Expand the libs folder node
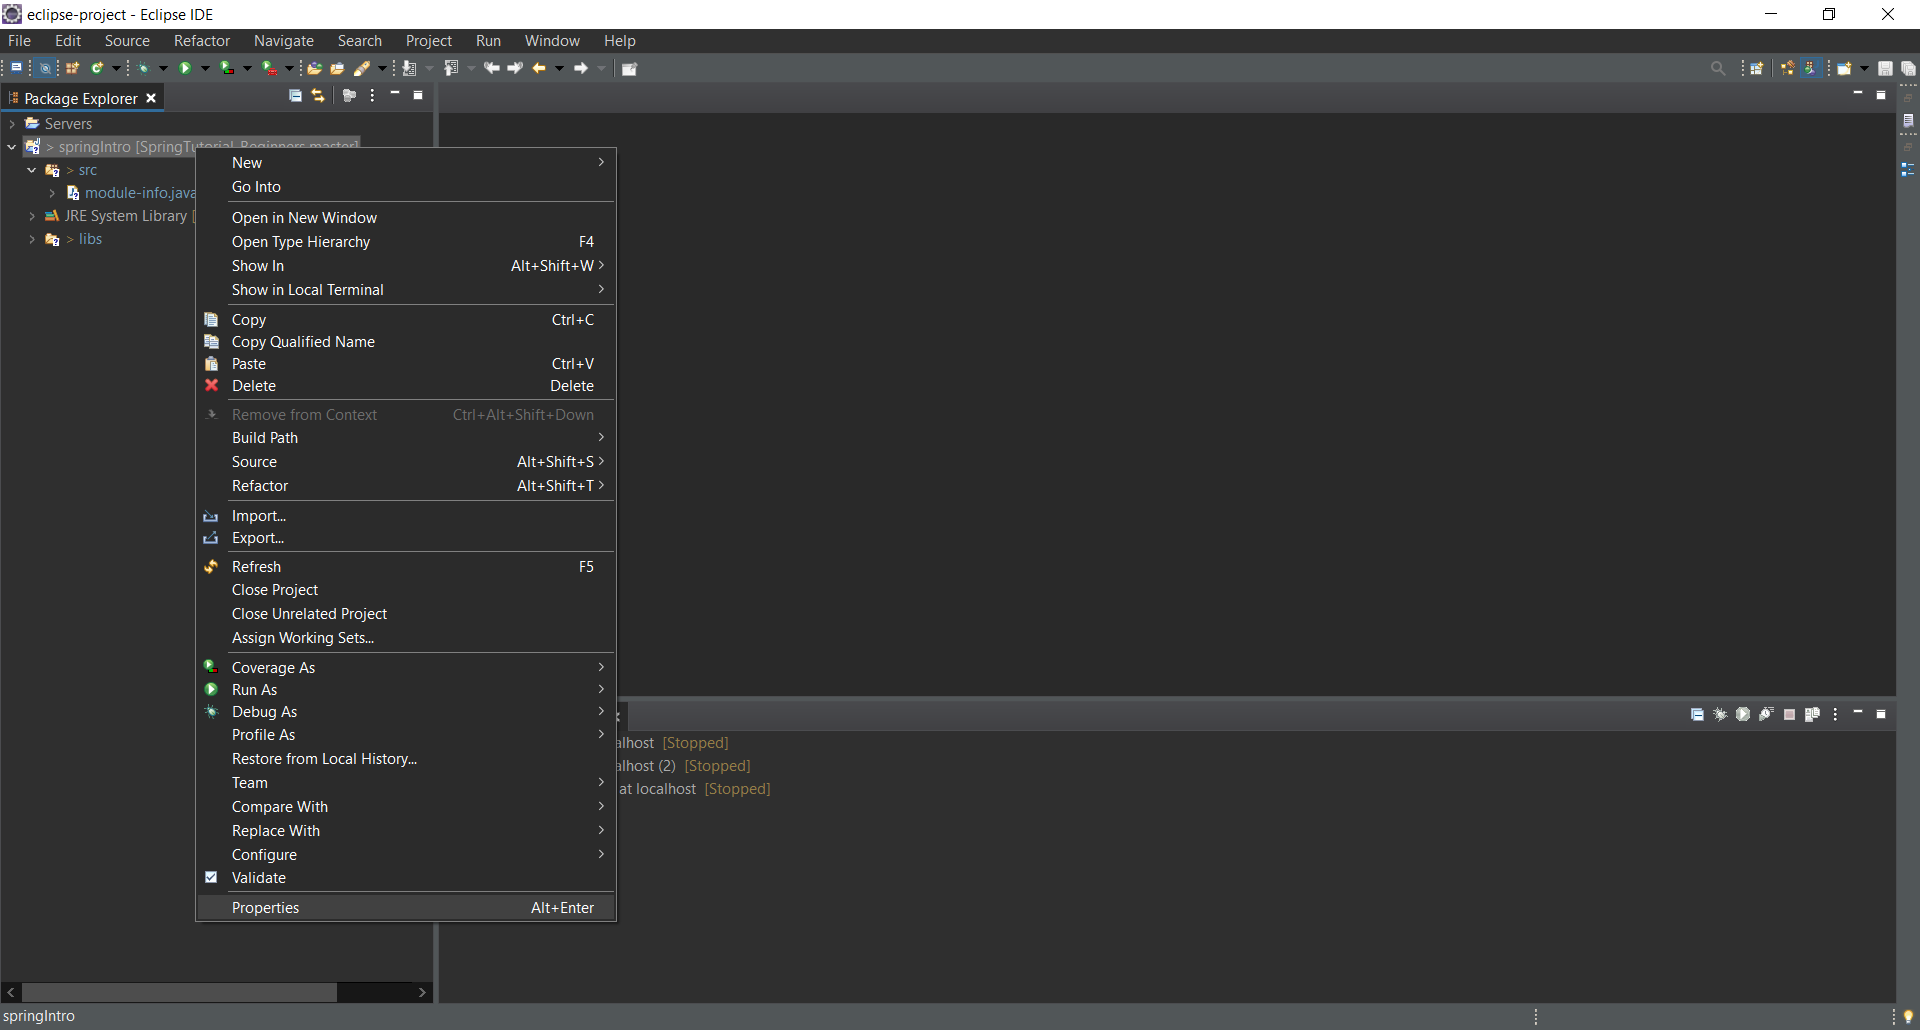This screenshot has height=1030, width=1920. [x=32, y=239]
